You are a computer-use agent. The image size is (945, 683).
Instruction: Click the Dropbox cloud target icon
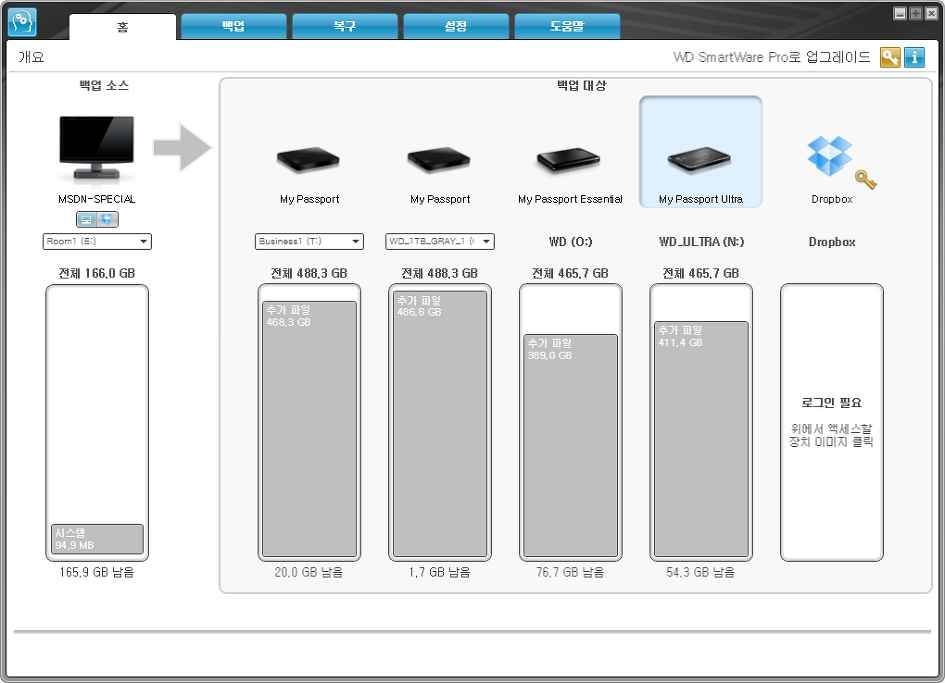829,156
